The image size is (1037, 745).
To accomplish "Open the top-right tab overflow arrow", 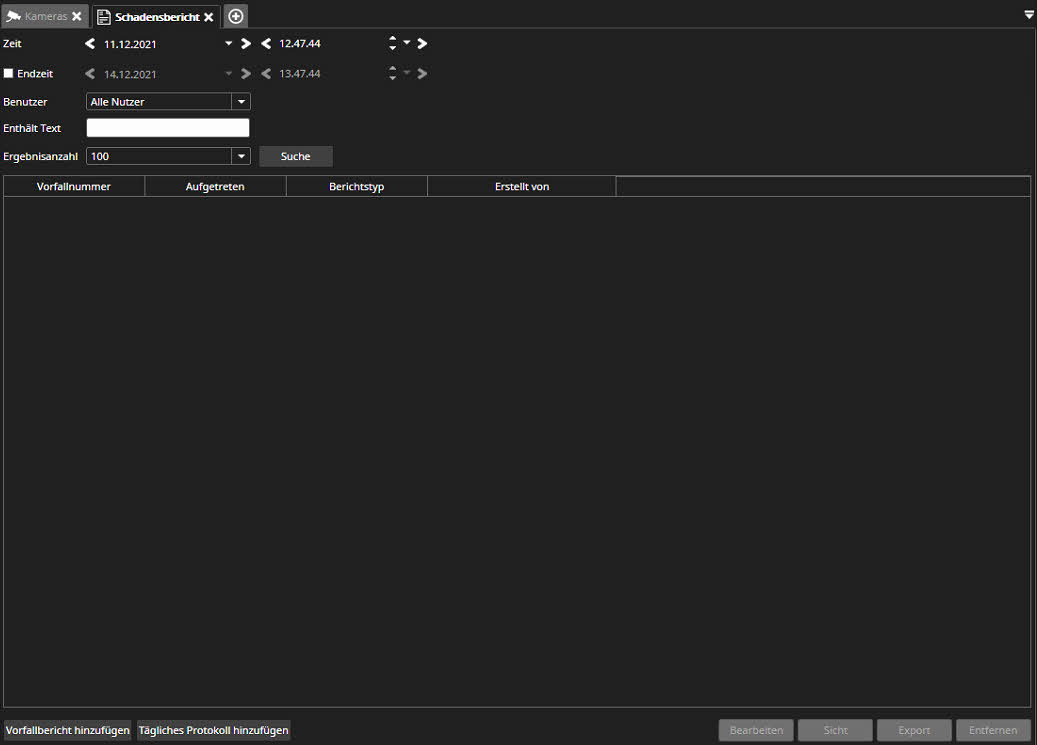I will click(1029, 15).
